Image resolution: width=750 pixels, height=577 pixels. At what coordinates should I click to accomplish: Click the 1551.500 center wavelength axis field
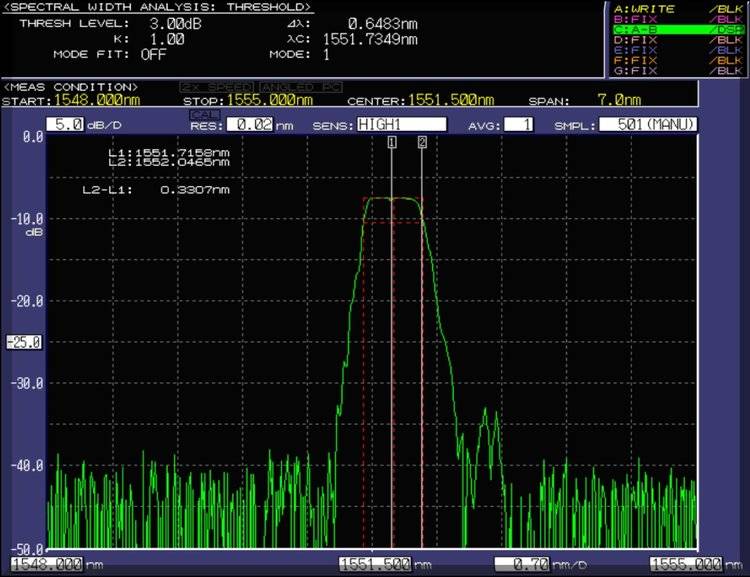(376, 564)
